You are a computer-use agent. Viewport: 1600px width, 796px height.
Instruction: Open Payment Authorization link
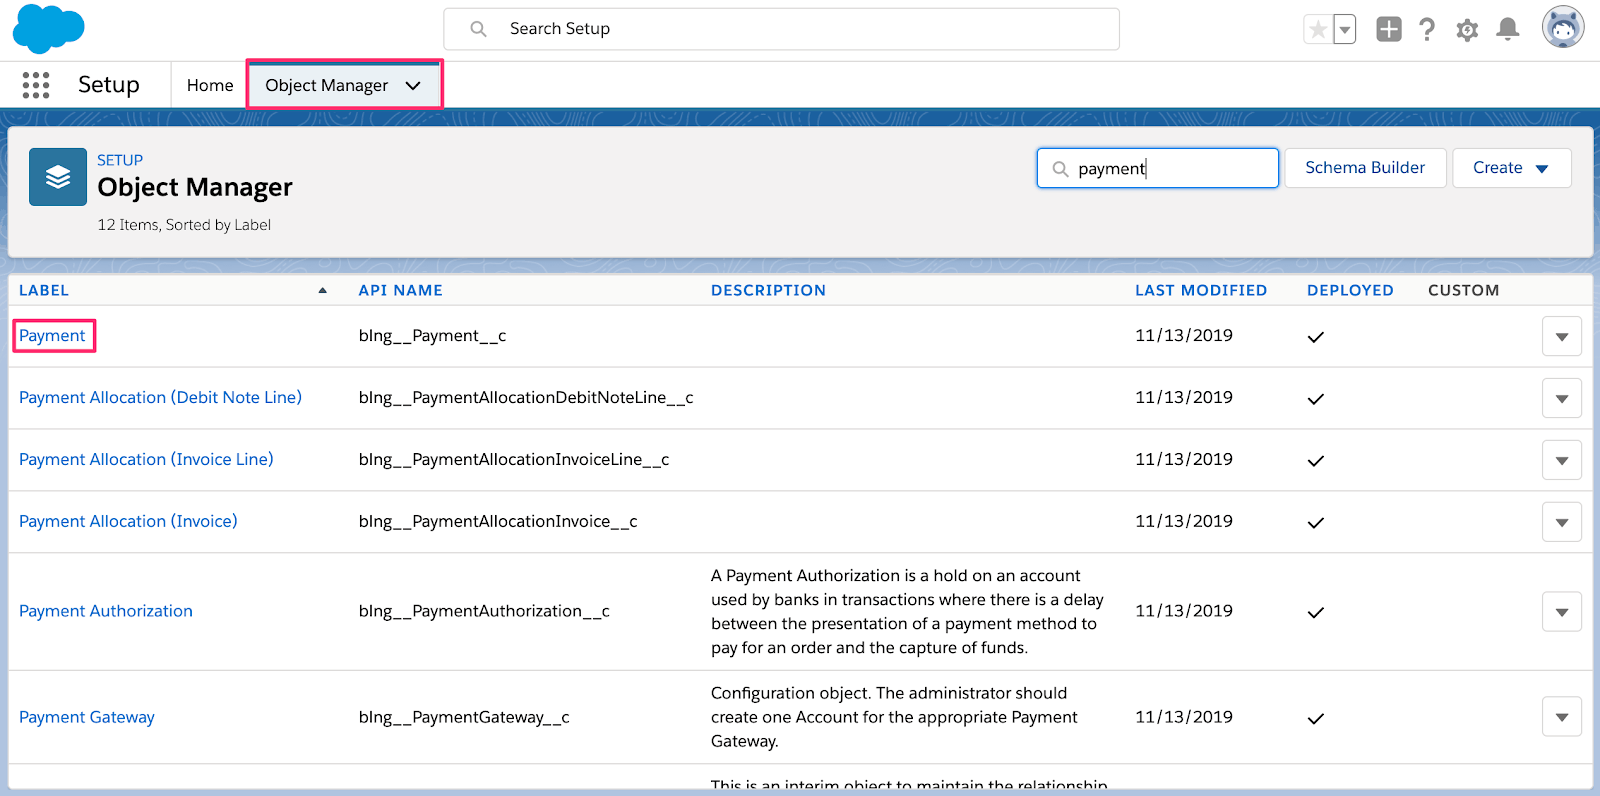106,611
